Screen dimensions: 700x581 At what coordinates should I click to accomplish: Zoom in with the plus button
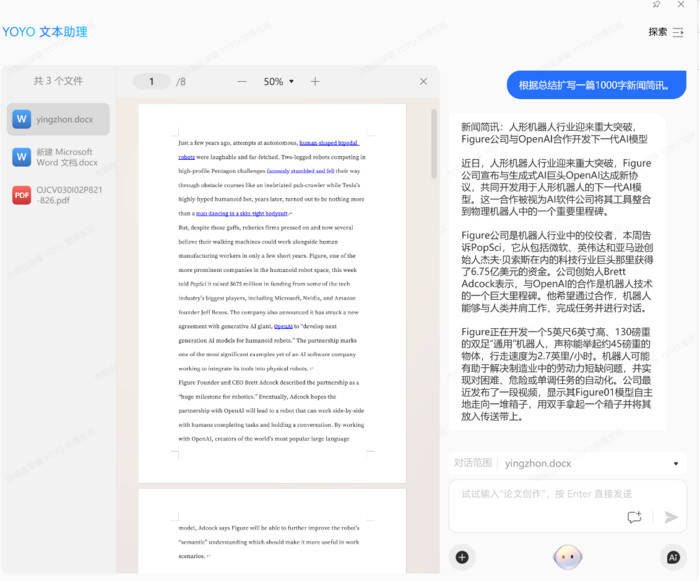315,81
